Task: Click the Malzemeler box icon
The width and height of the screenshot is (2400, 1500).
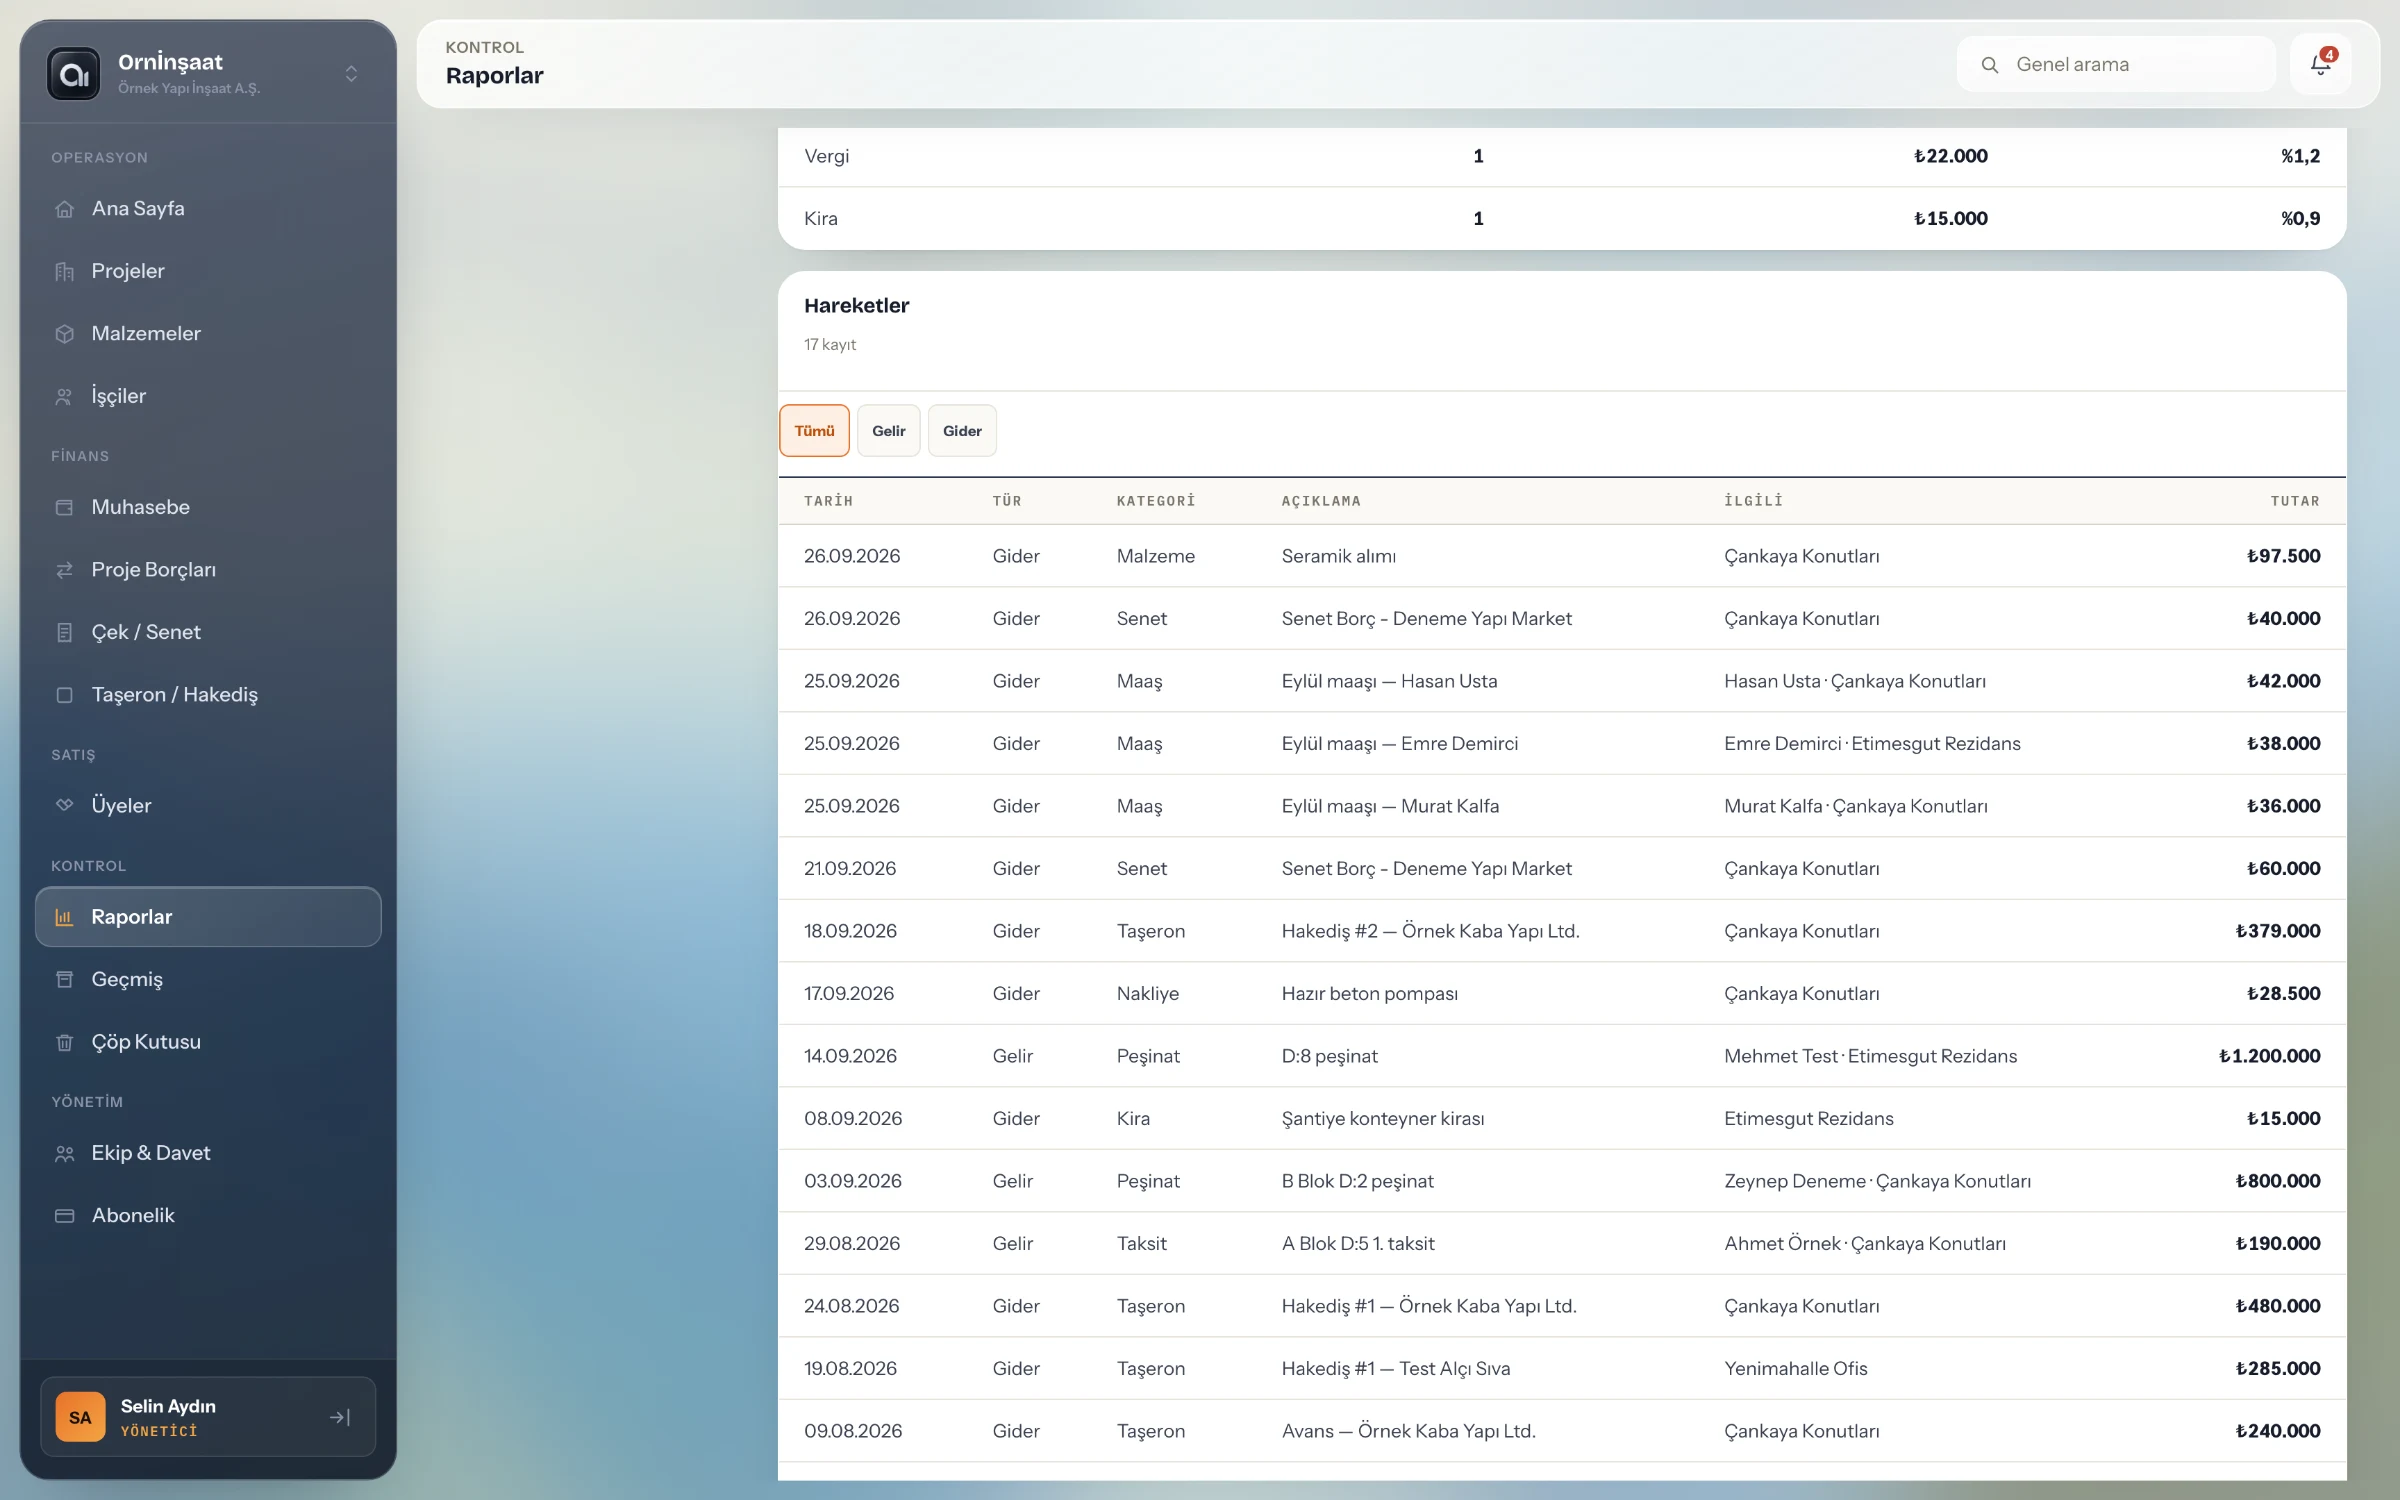Action: (x=65, y=334)
